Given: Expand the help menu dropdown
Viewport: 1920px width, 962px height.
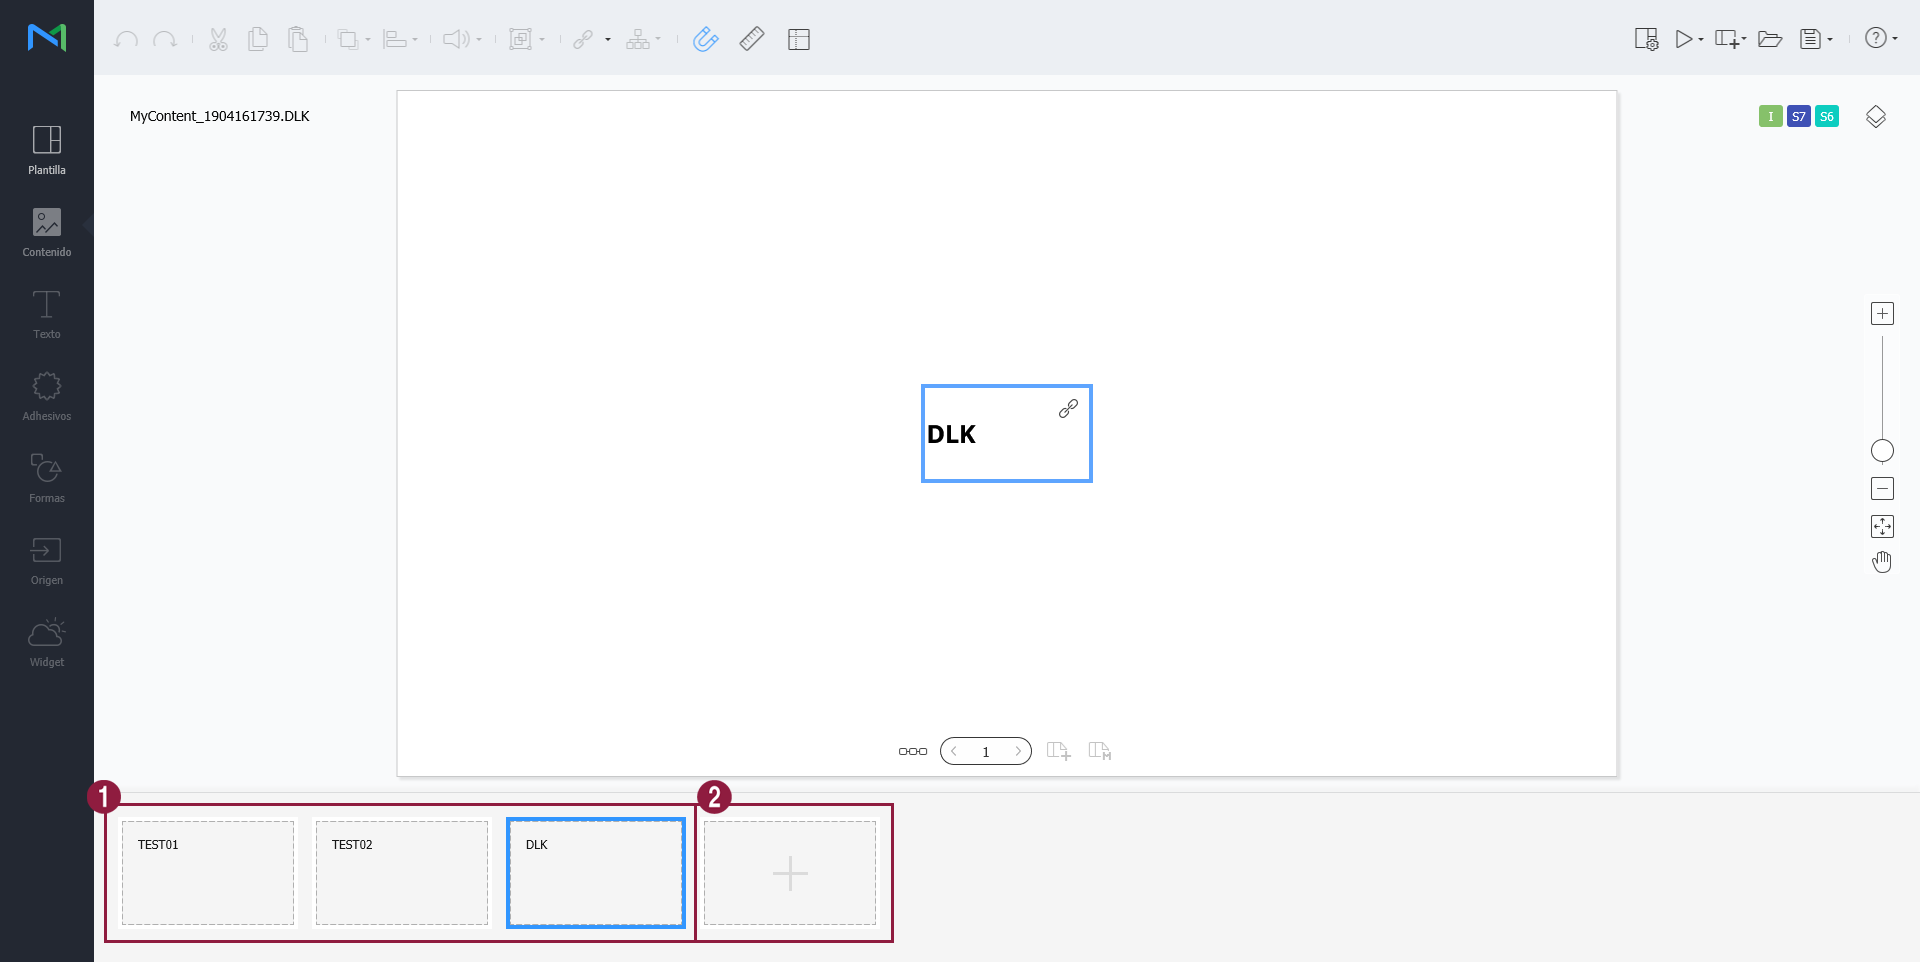Looking at the screenshot, I should pyautogui.click(x=1895, y=39).
